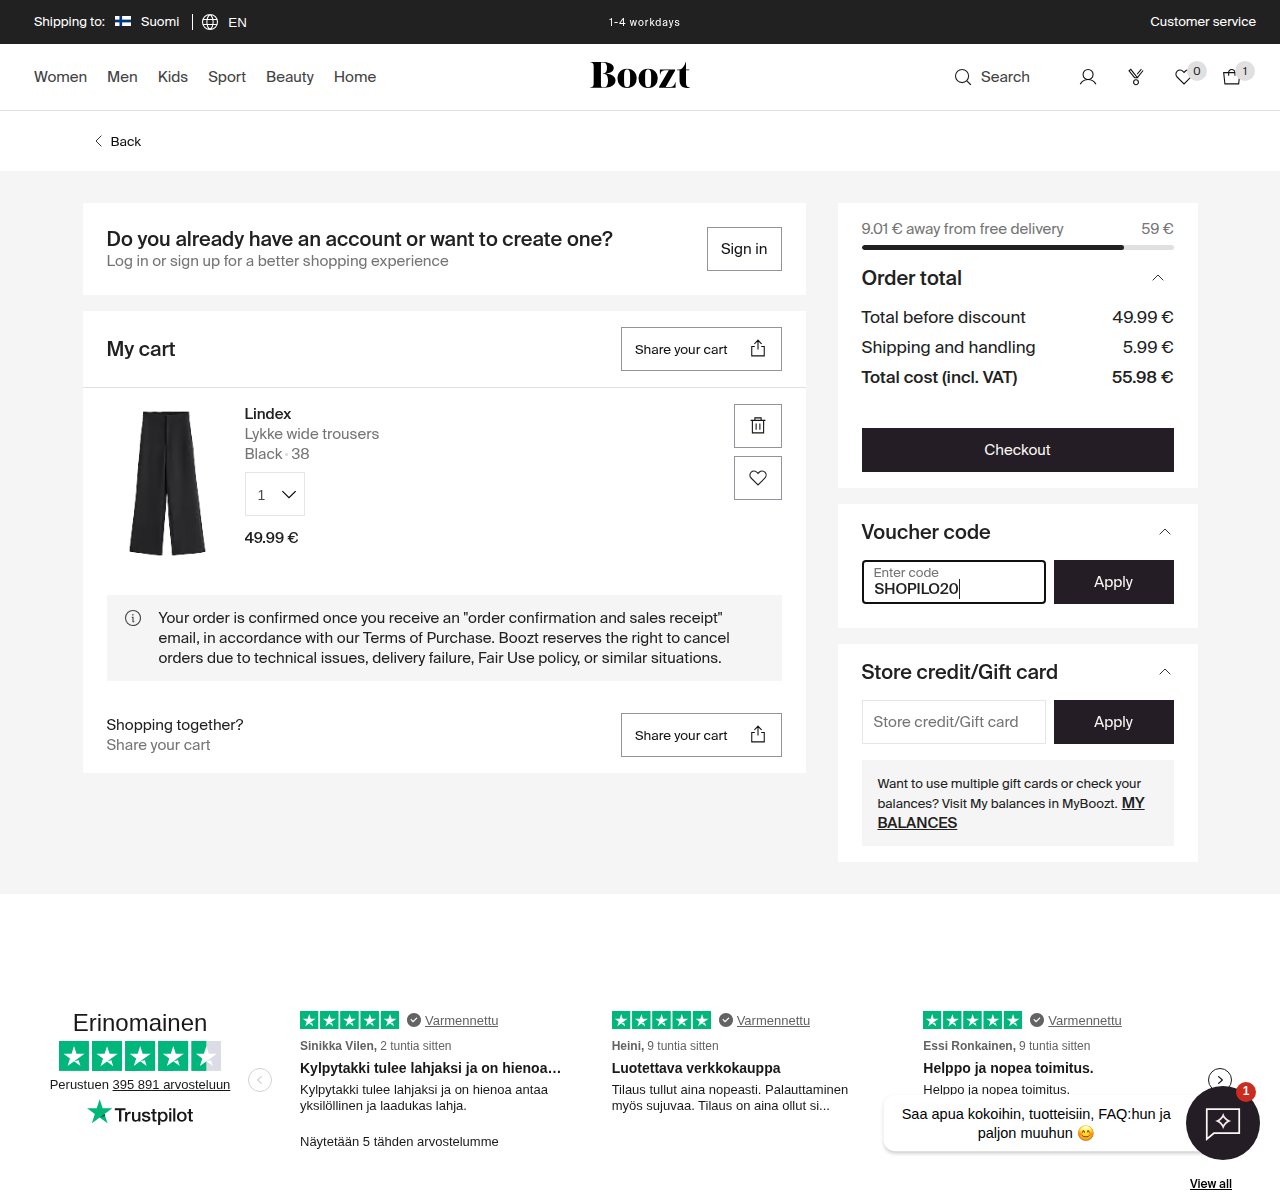The image size is (1280, 1200).
Task: Click the free delivery progress bar
Action: pos(1018,247)
